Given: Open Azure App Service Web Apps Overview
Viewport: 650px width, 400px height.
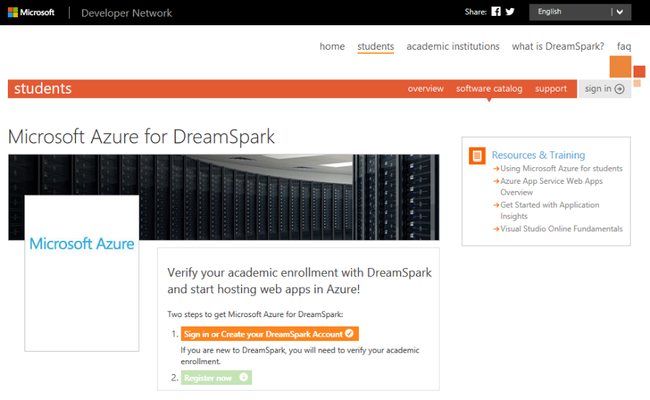Looking at the screenshot, I should pyautogui.click(x=551, y=187).
